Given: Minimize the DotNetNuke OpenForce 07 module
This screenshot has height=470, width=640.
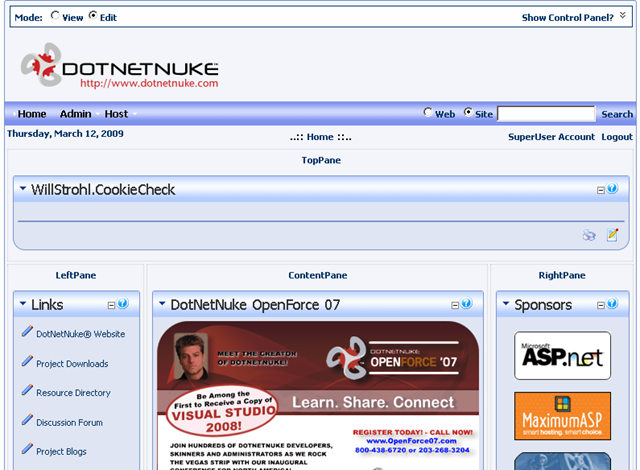Looking at the screenshot, I should [x=455, y=306].
